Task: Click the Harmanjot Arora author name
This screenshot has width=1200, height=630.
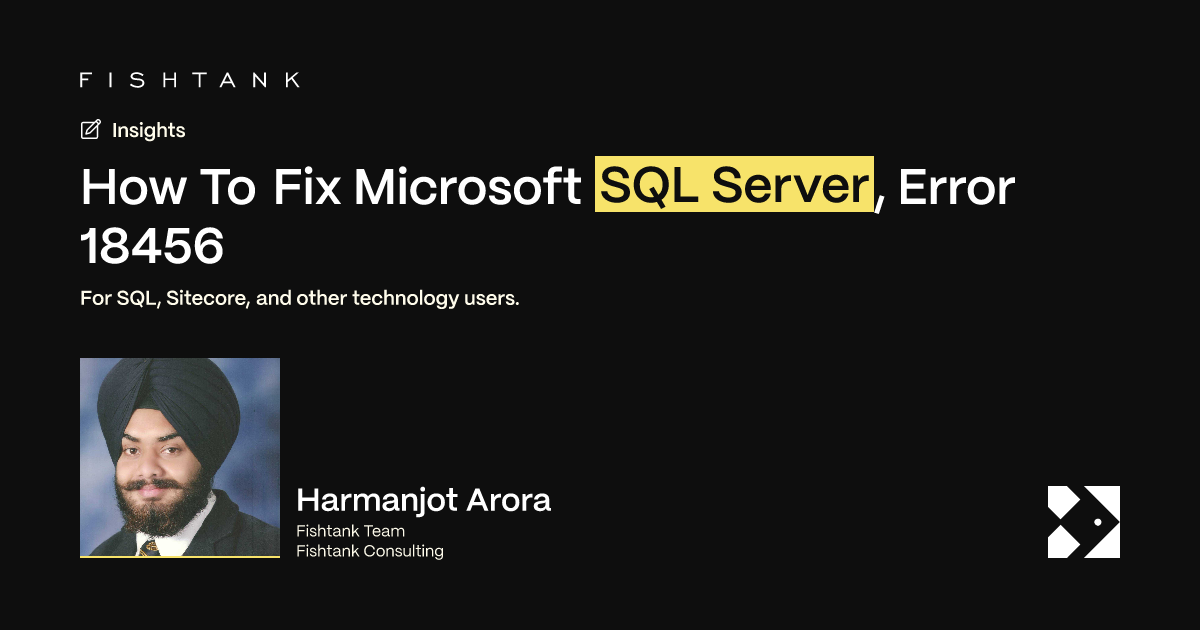Action: [424, 500]
